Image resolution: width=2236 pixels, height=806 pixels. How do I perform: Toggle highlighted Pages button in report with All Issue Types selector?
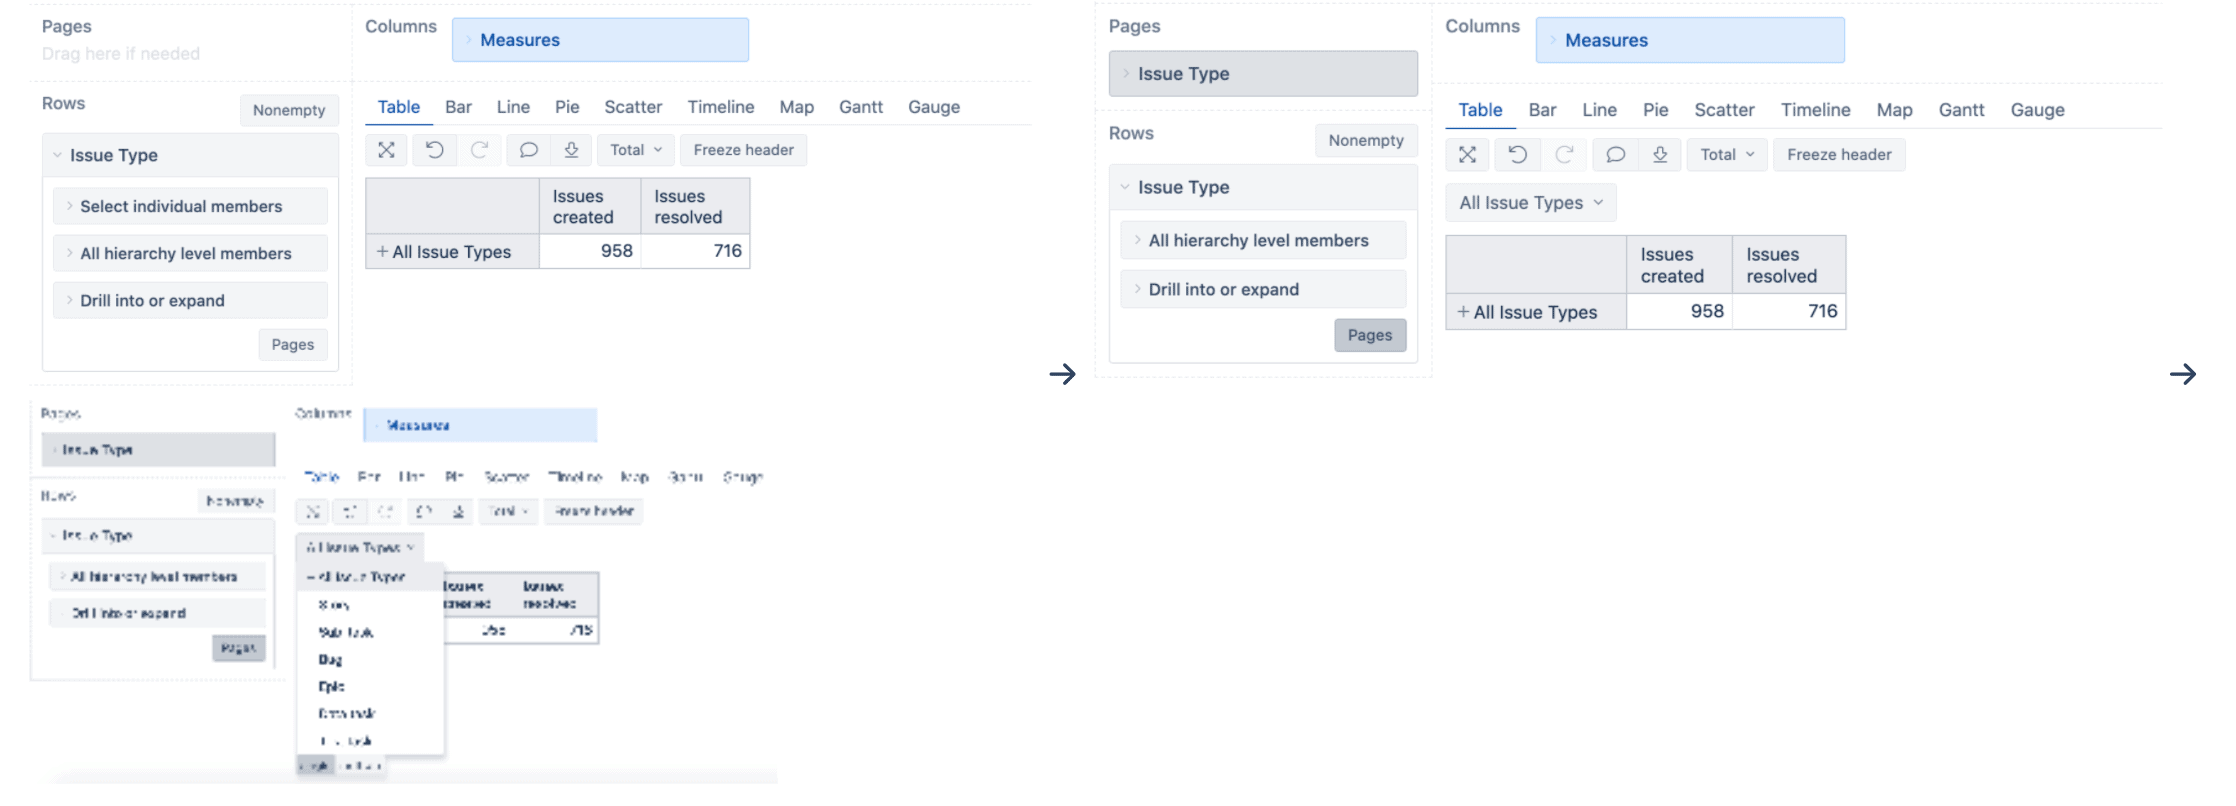tap(1370, 336)
